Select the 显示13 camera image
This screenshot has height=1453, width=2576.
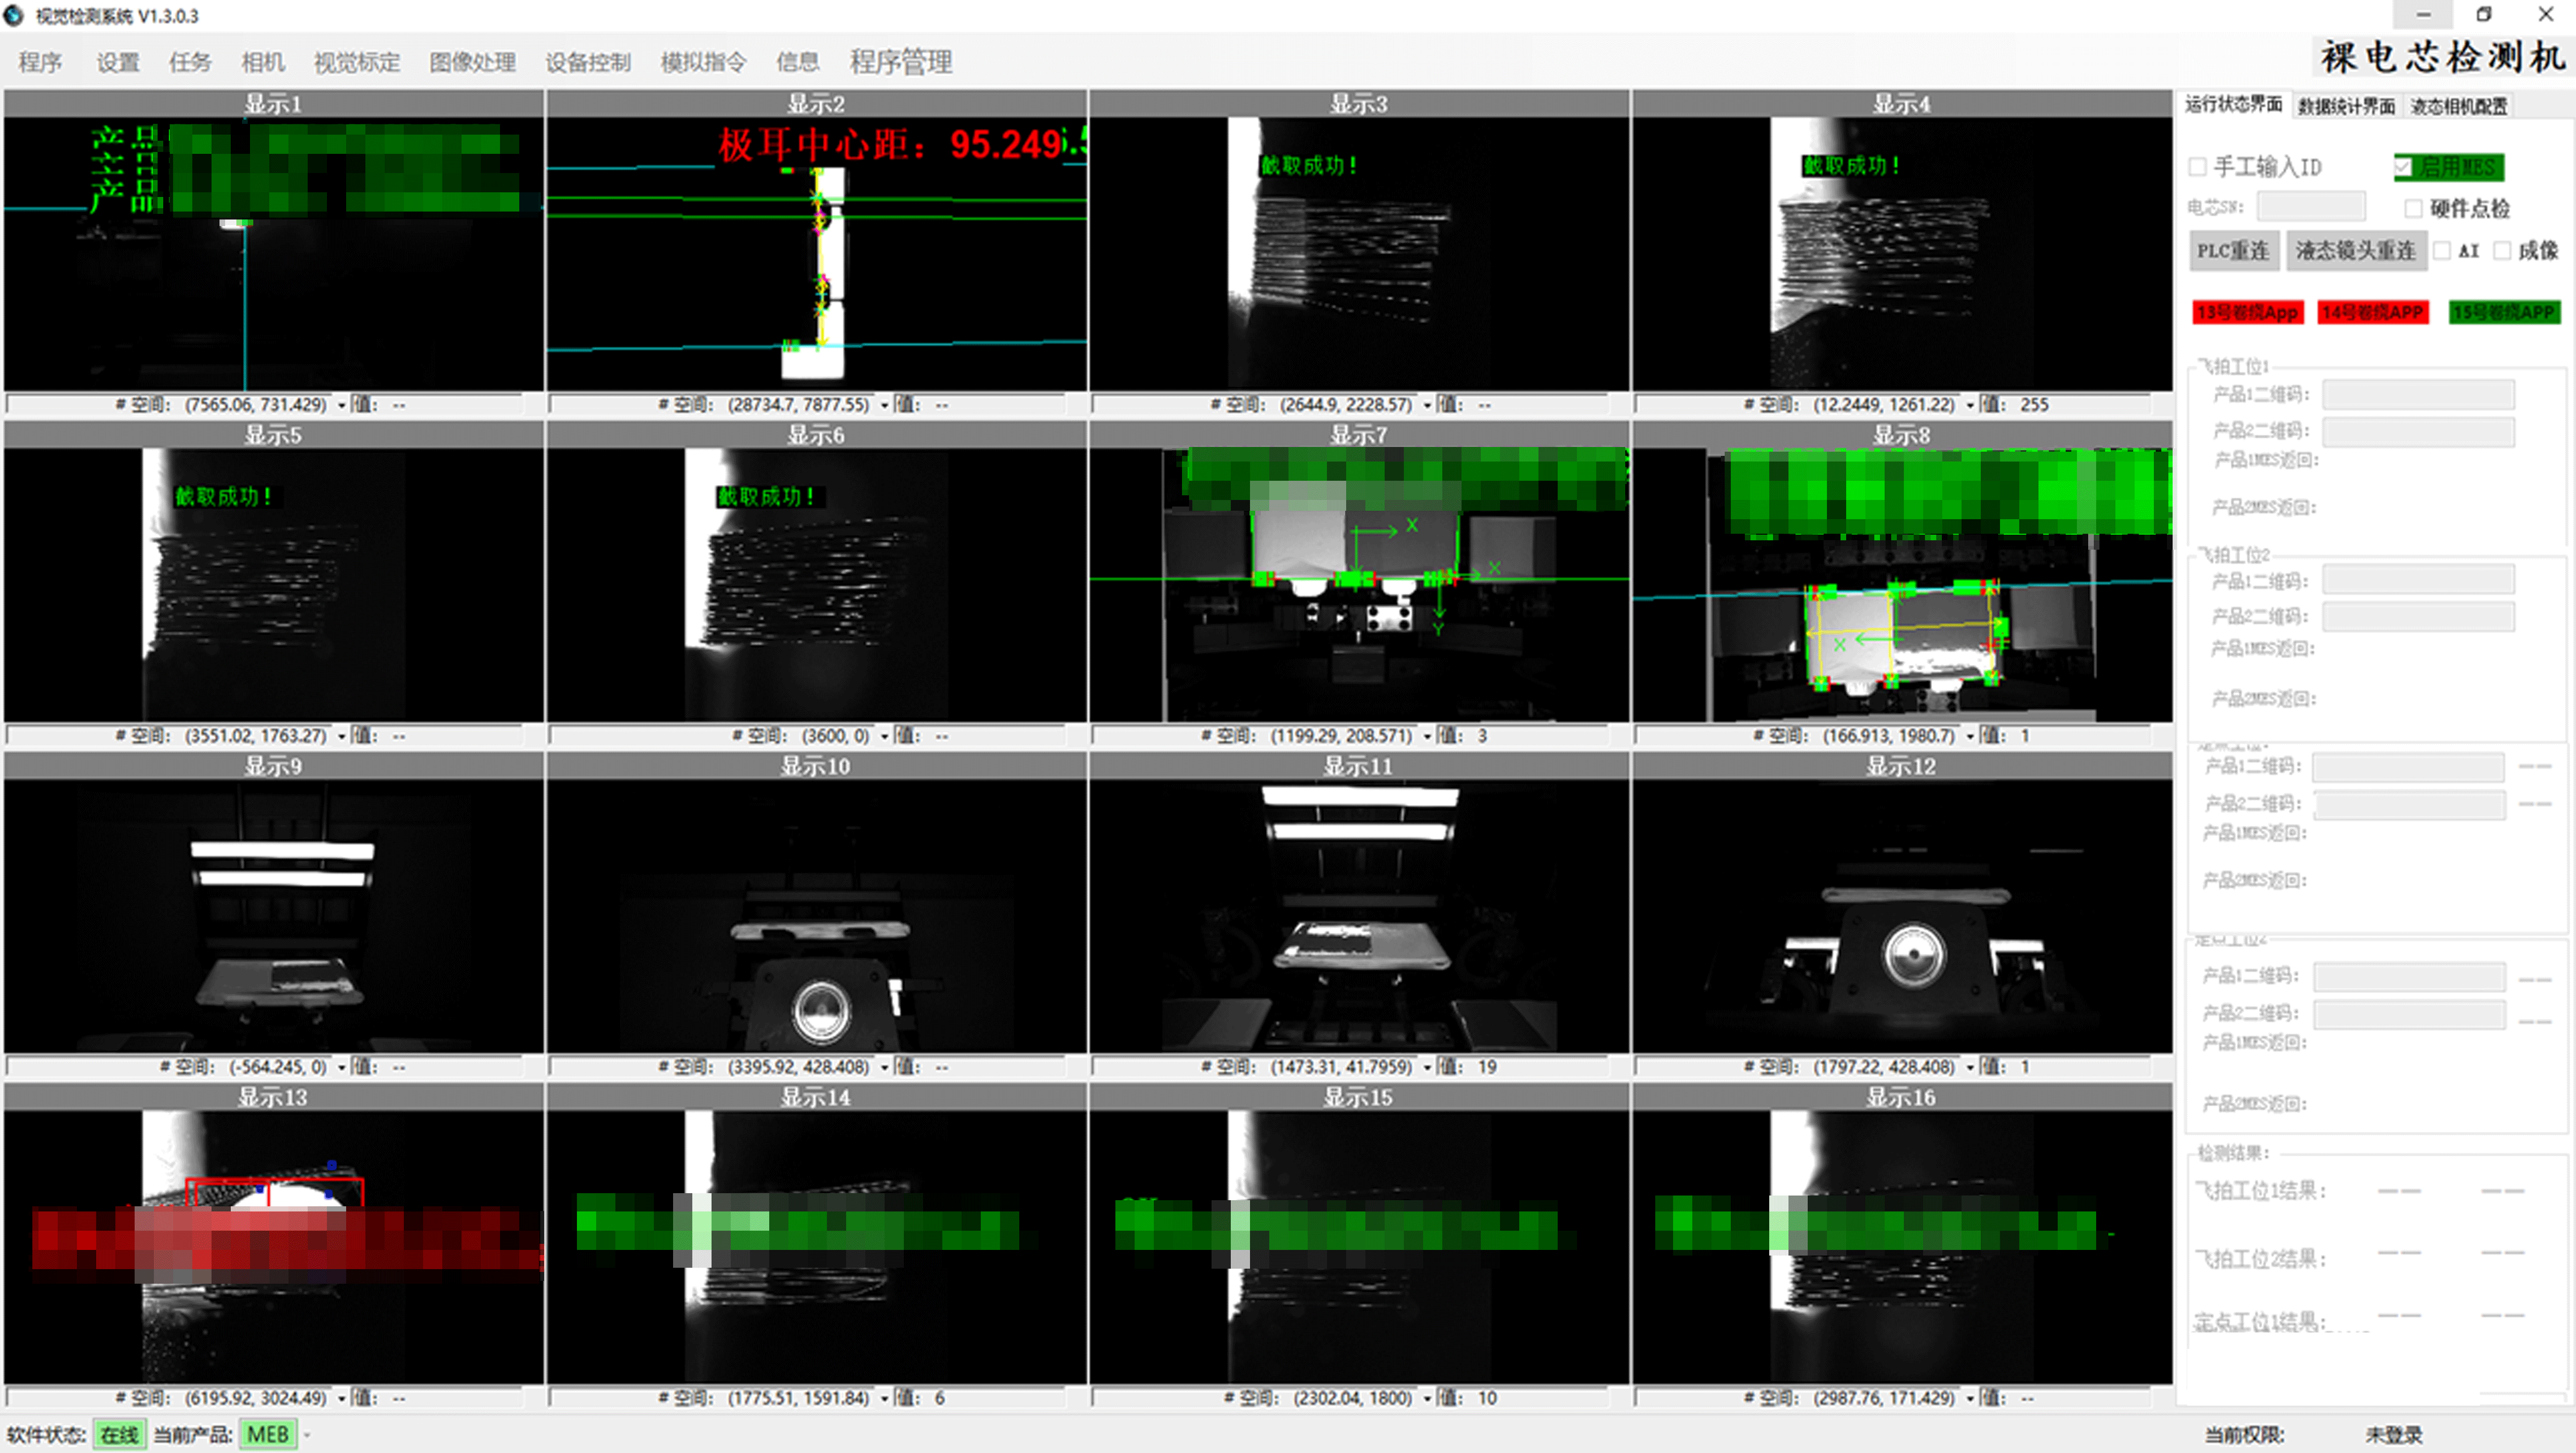coord(274,1247)
